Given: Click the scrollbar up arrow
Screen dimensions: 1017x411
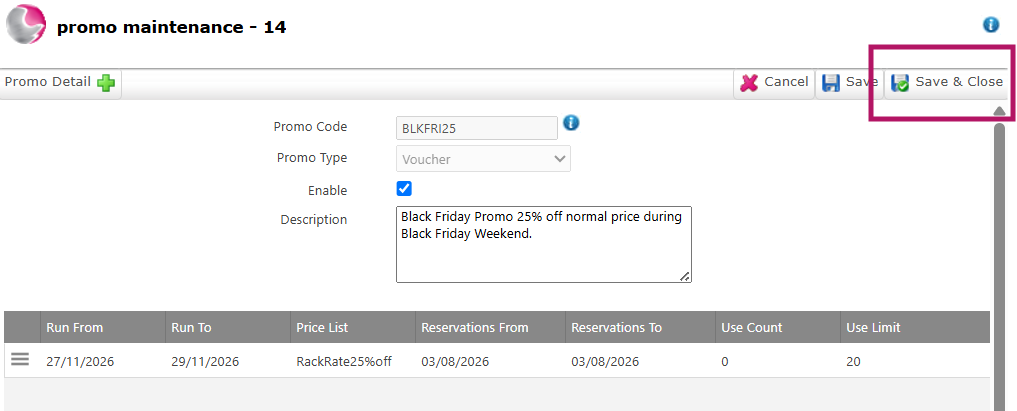Looking at the screenshot, I should tap(999, 112).
